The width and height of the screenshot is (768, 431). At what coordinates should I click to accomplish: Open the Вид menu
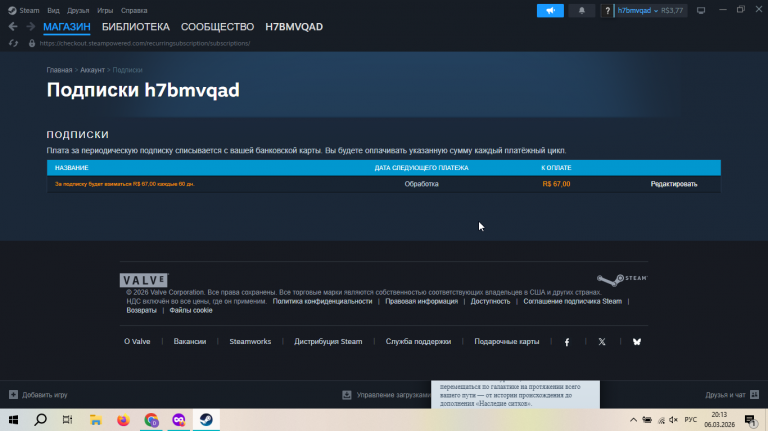[x=53, y=10]
